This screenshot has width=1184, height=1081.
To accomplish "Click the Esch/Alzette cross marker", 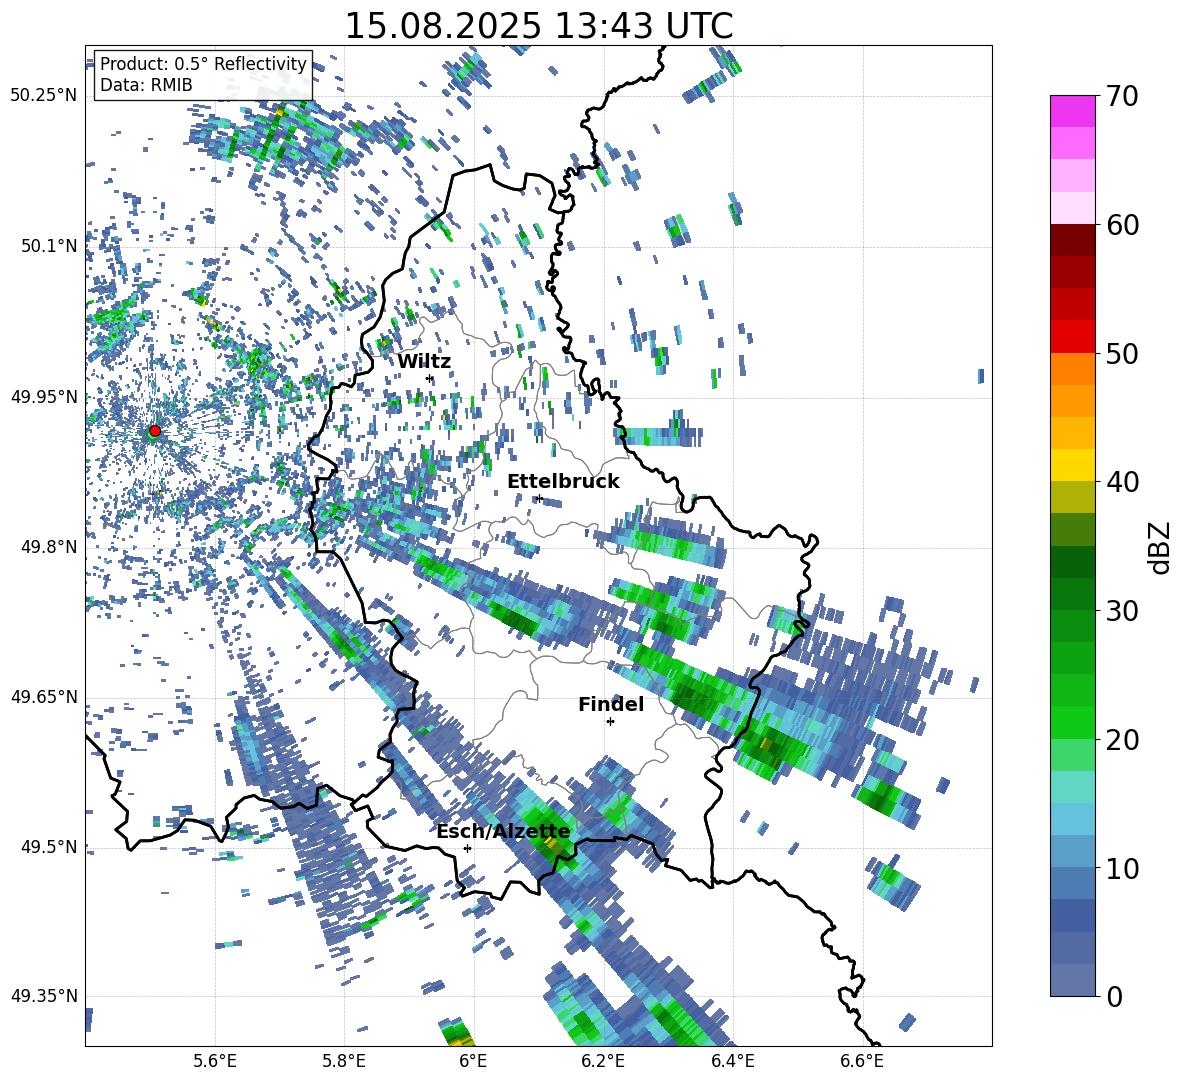I will point(467,848).
